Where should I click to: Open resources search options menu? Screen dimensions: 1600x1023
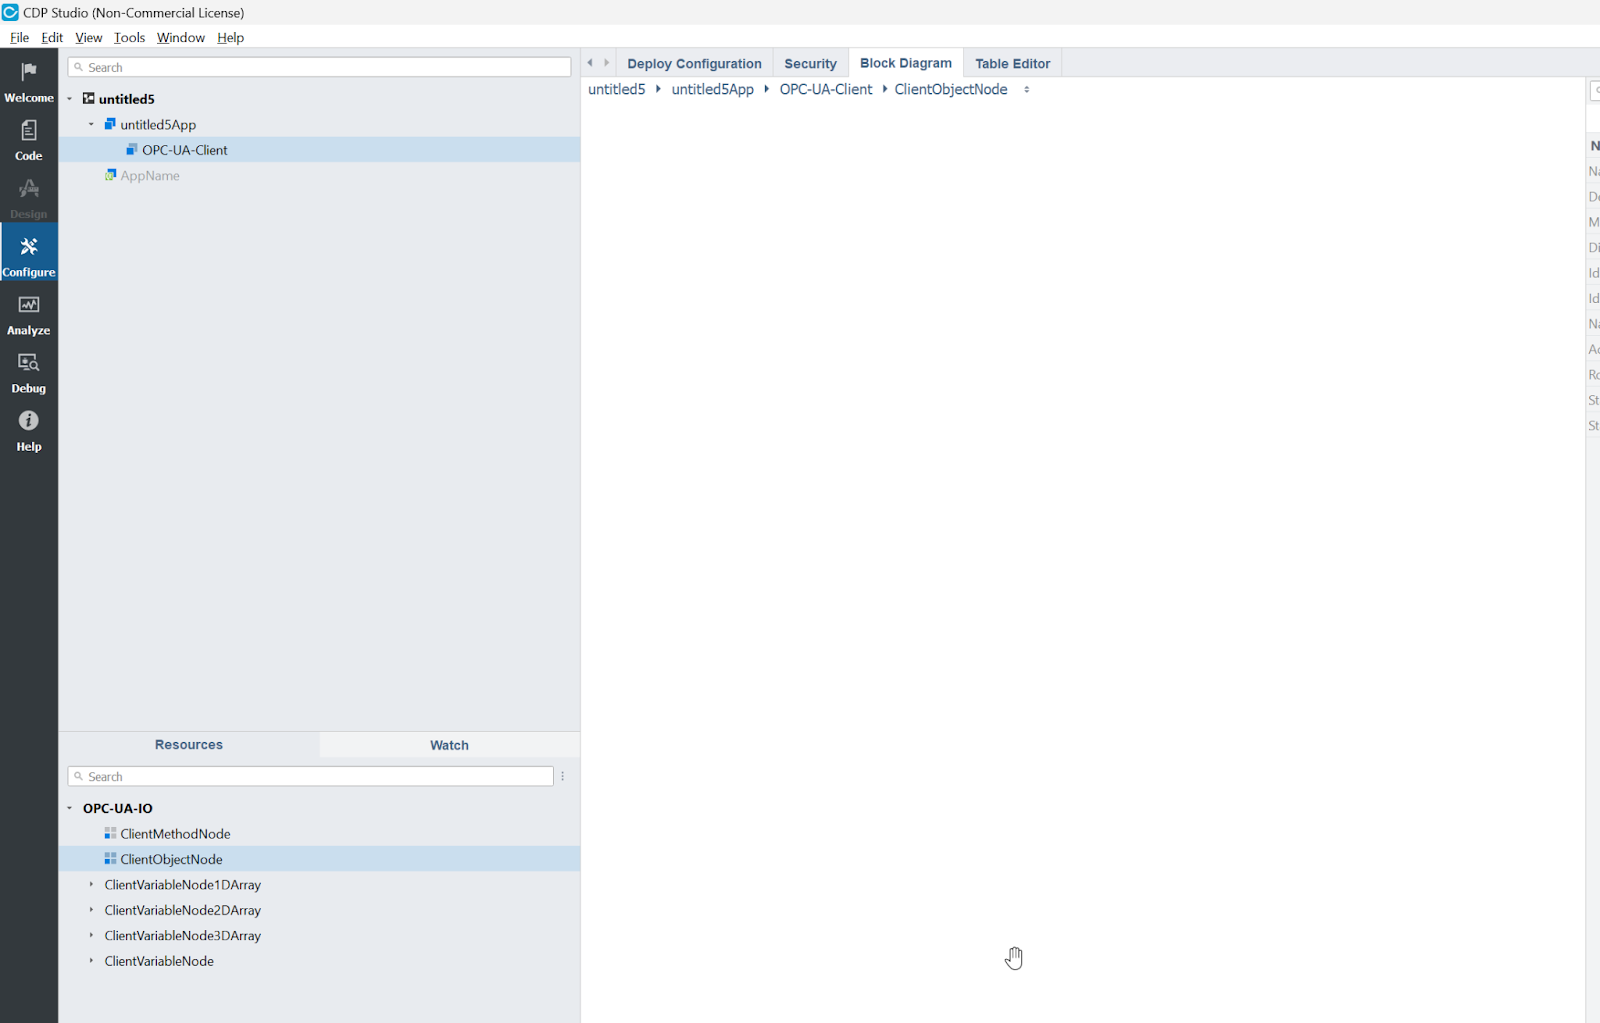pos(563,776)
